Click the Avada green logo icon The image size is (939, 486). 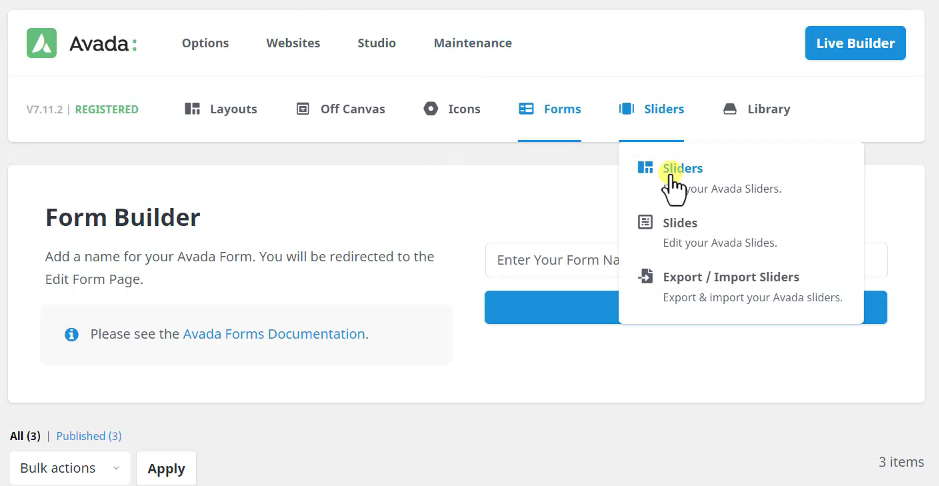[42, 43]
